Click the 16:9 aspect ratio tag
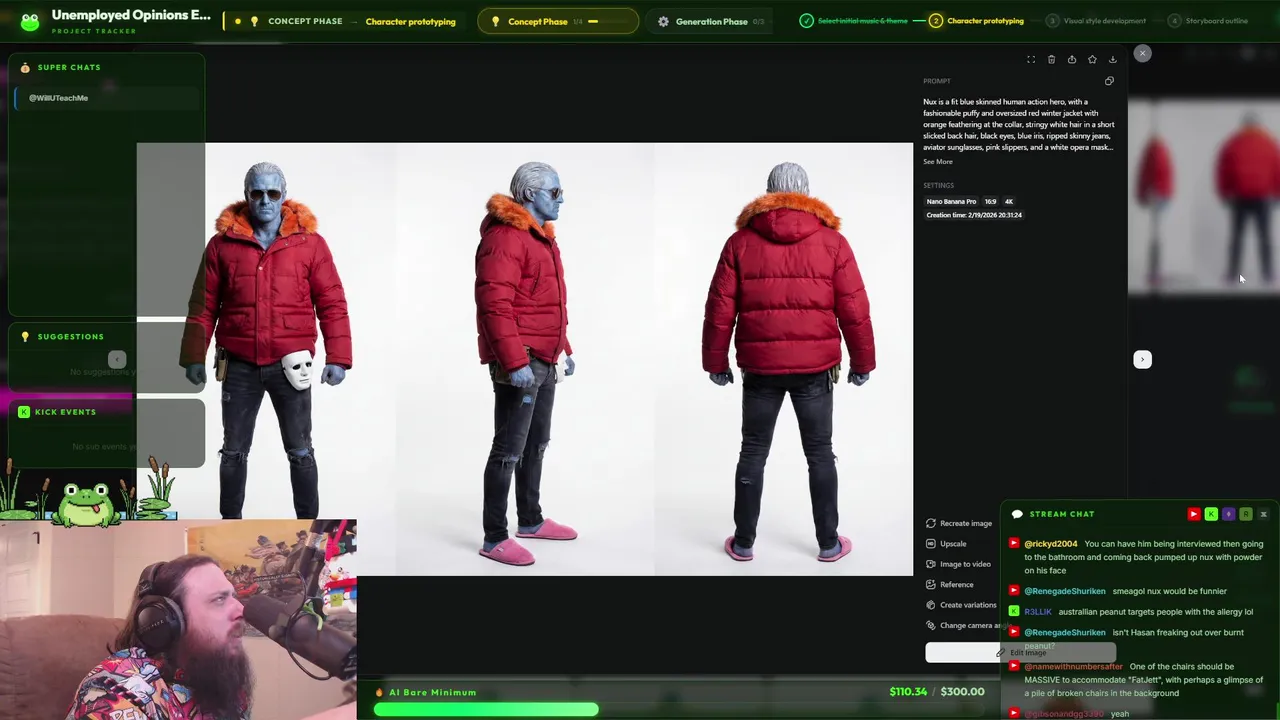The height and width of the screenshot is (720, 1280). click(990, 202)
